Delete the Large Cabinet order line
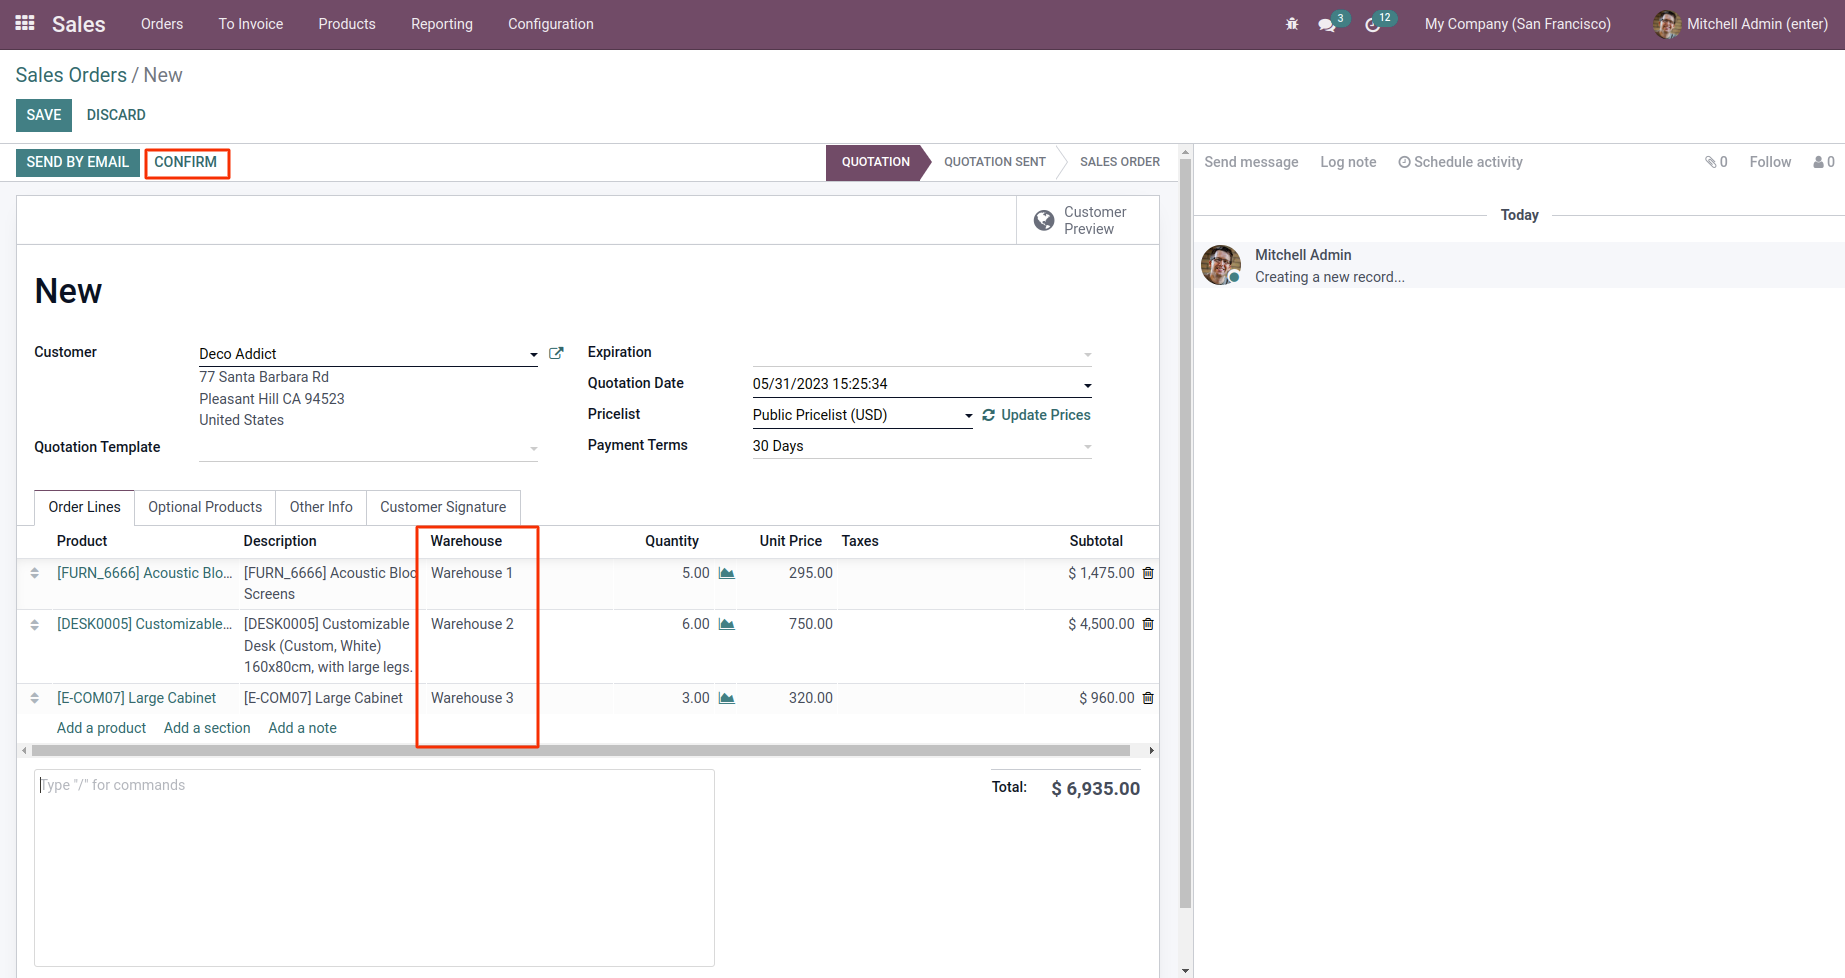Image resolution: width=1845 pixels, height=978 pixels. coord(1148,698)
